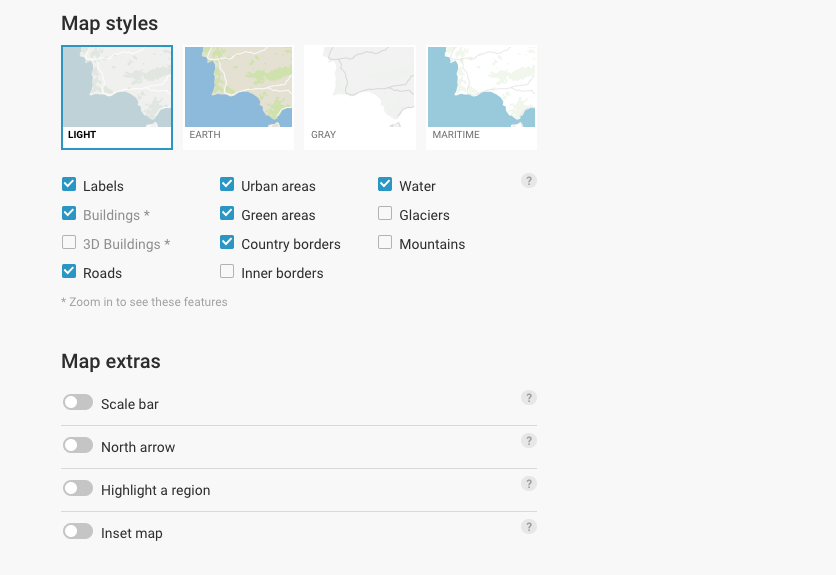Open help icon for Scale bar
The height and width of the screenshot is (575, 836).
coord(529,398)
